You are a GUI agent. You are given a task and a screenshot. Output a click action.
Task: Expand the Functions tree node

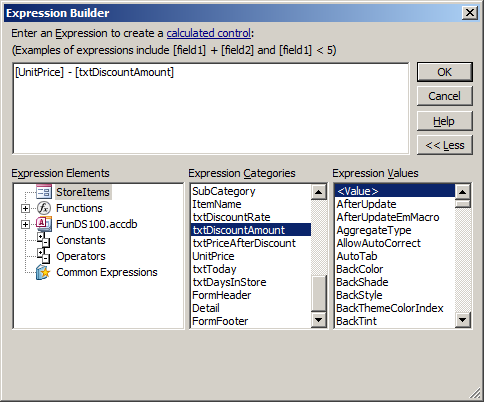[x=25, y=208]
